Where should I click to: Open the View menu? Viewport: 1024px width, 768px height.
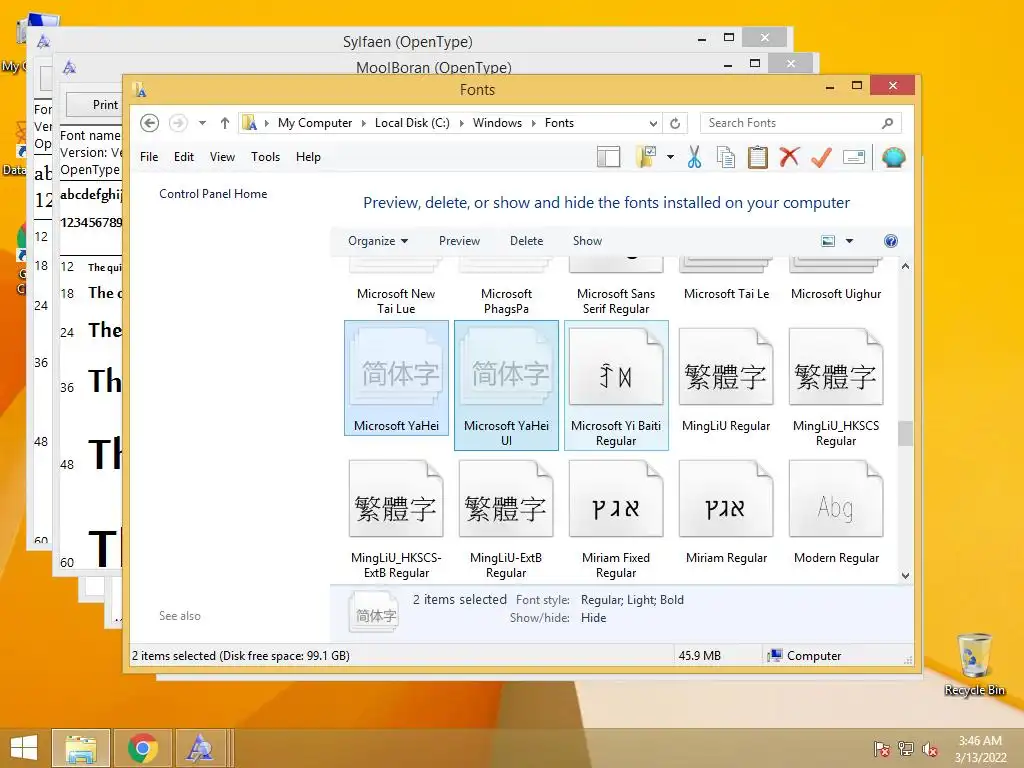pyautogui.click(x=222, y=157)
